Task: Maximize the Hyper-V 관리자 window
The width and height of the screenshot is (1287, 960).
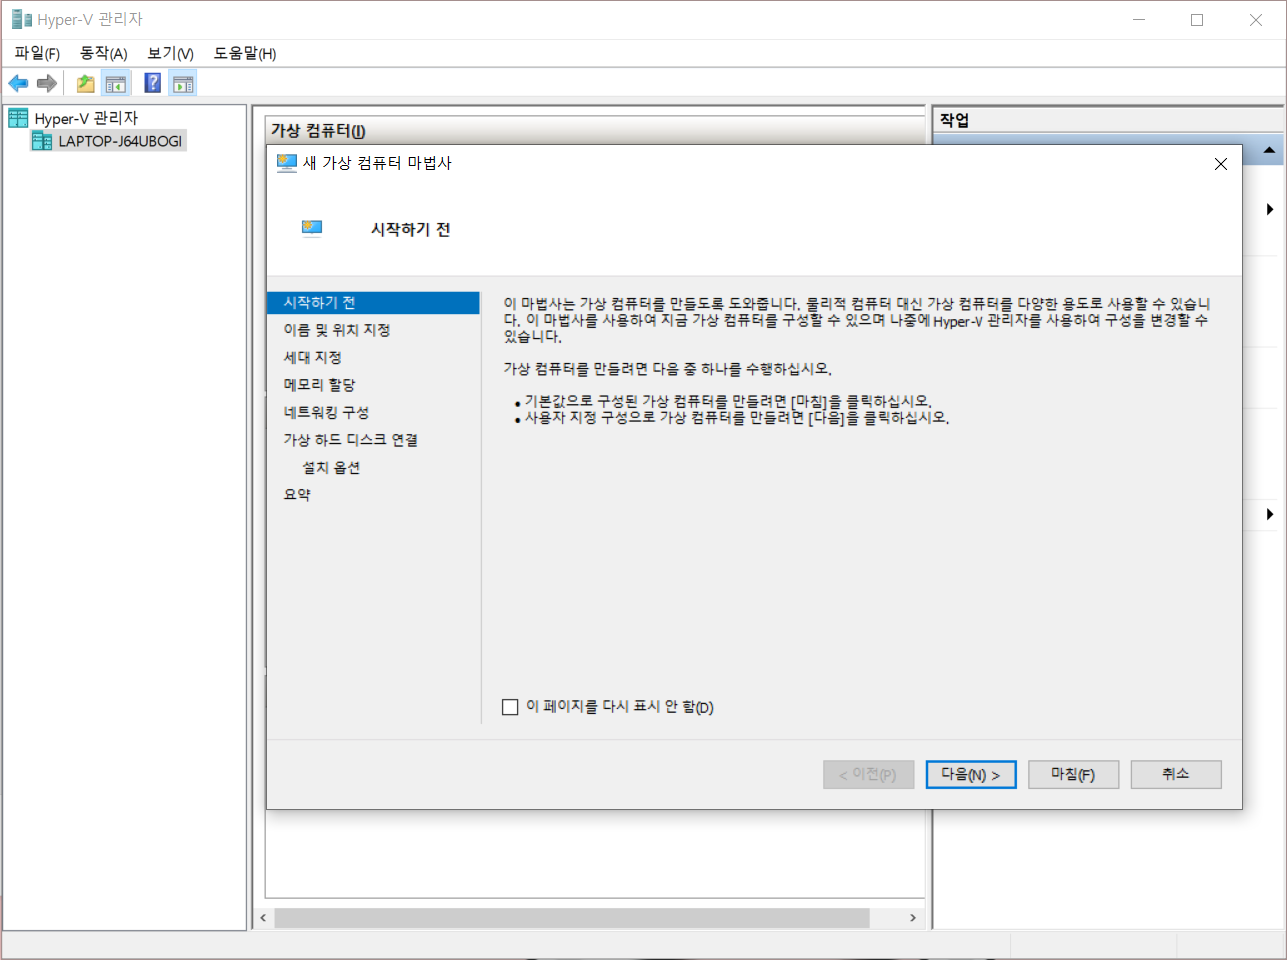Action: coord(1197,20)
